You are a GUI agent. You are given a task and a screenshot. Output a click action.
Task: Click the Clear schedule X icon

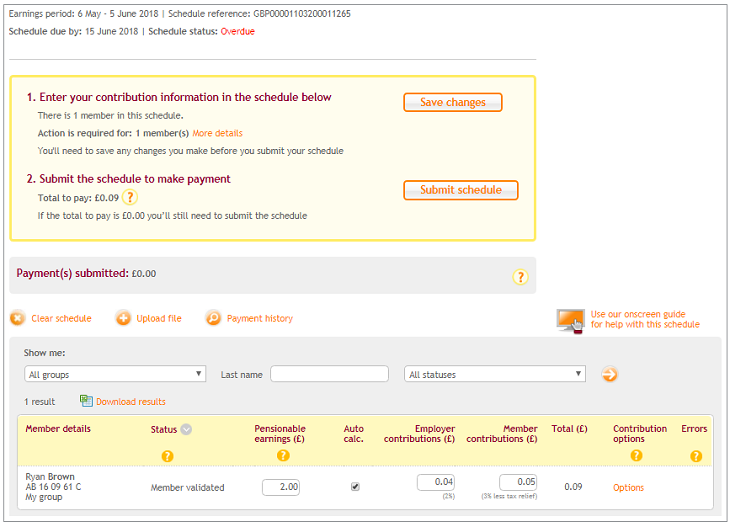click(17, 318)
